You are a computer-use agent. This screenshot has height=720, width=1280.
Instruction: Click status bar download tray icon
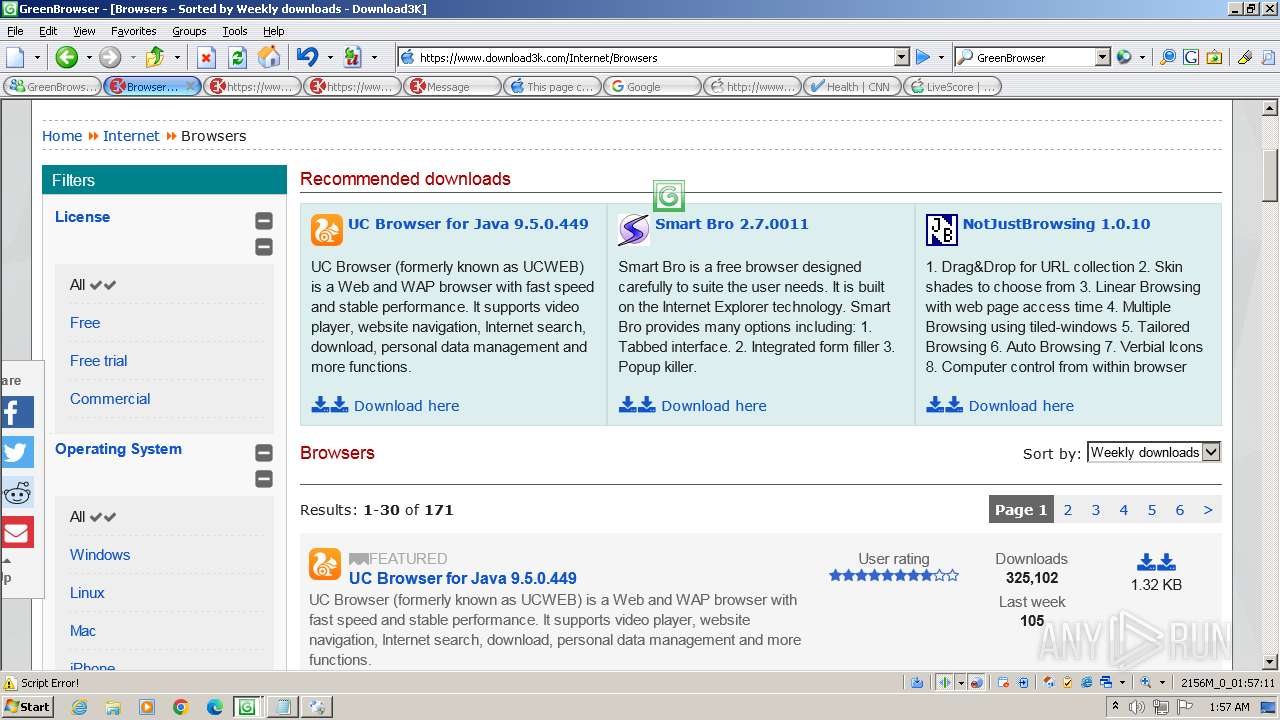[917, 683]
